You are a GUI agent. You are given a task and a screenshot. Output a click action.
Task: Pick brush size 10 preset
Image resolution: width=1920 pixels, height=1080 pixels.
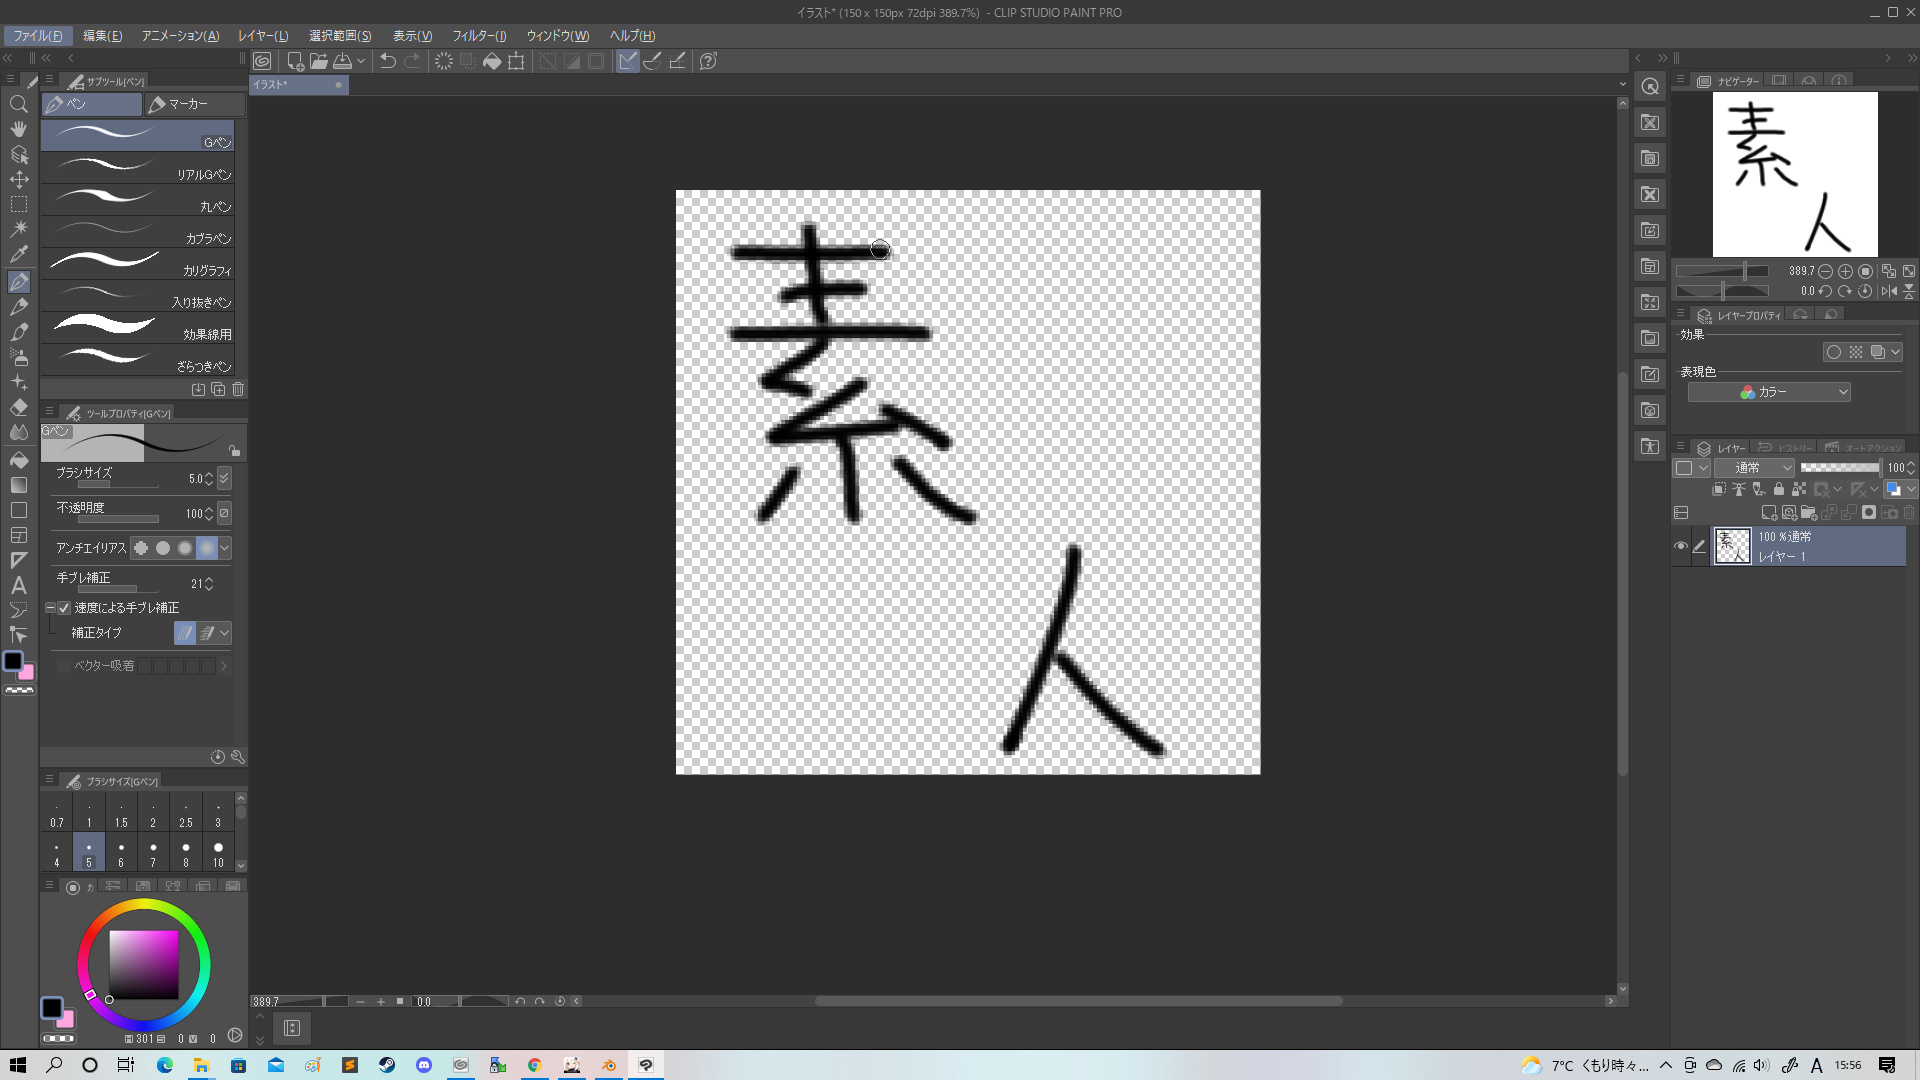218,852
